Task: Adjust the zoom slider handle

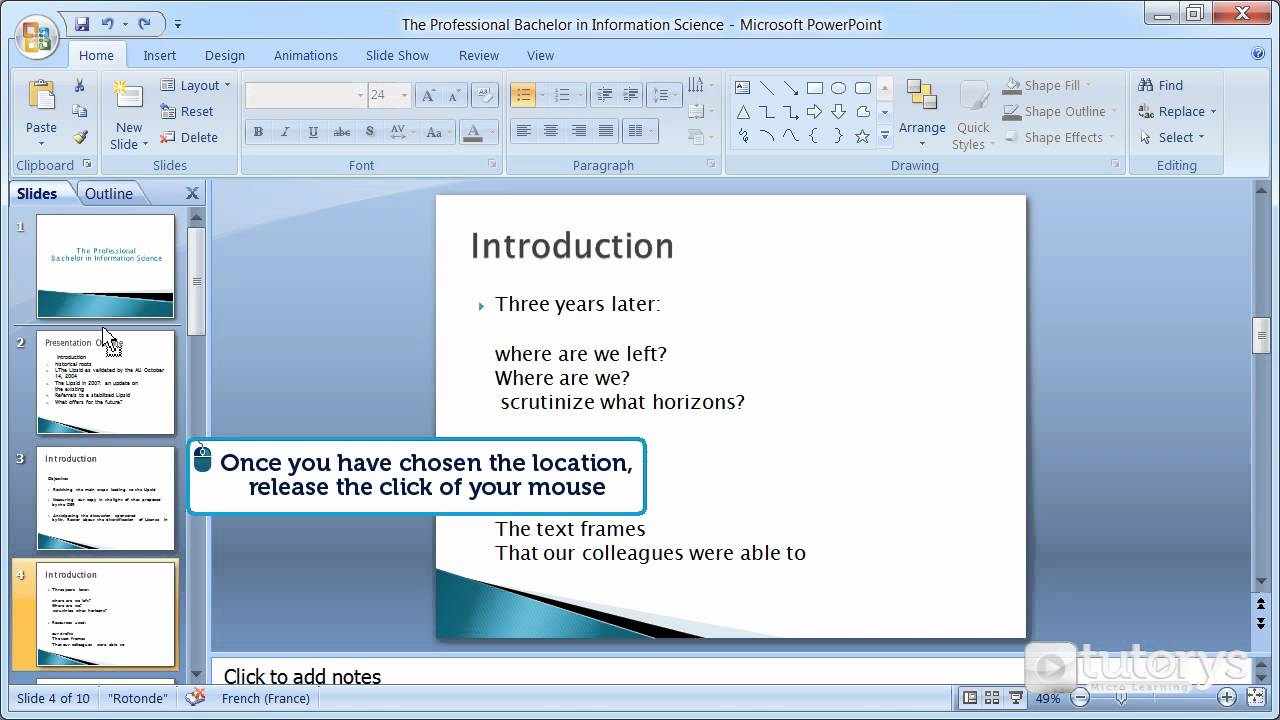Action: 1121,698
